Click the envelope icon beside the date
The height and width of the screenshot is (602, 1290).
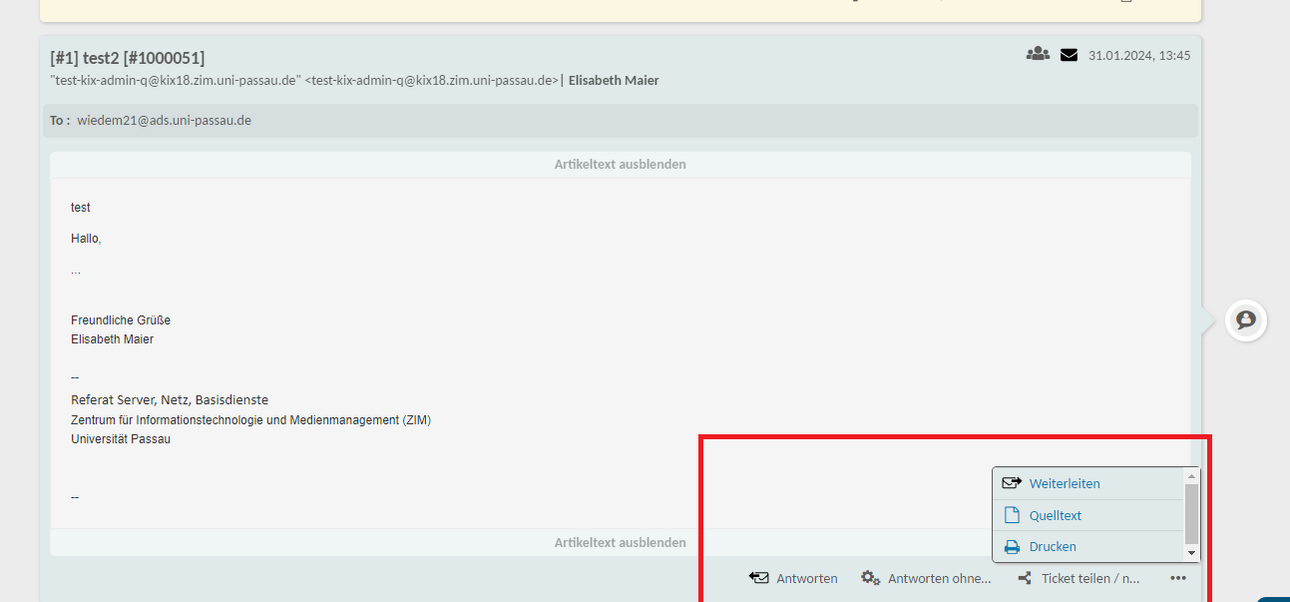1069,55
